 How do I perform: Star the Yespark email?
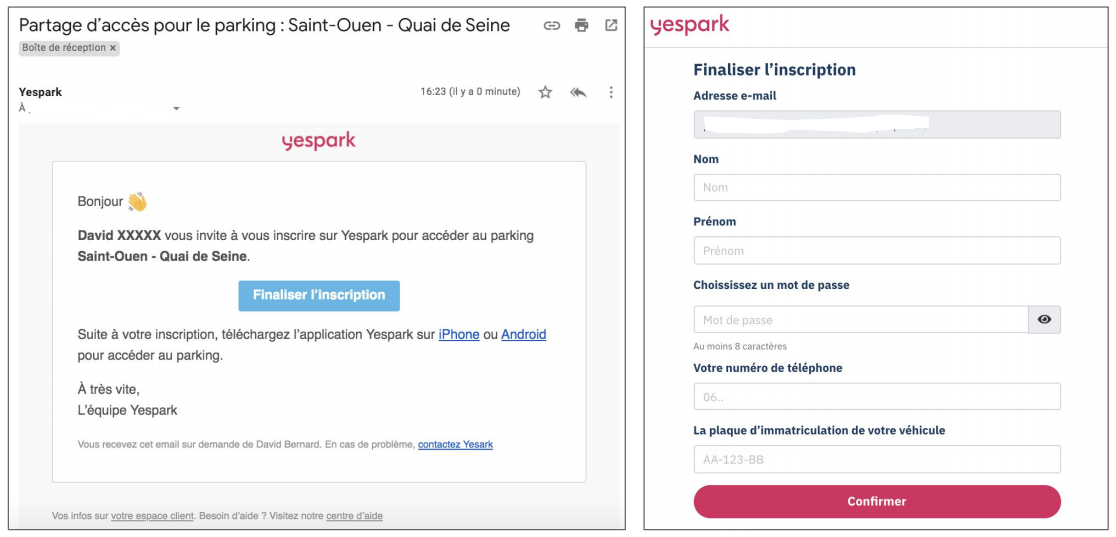click(545, 92)
